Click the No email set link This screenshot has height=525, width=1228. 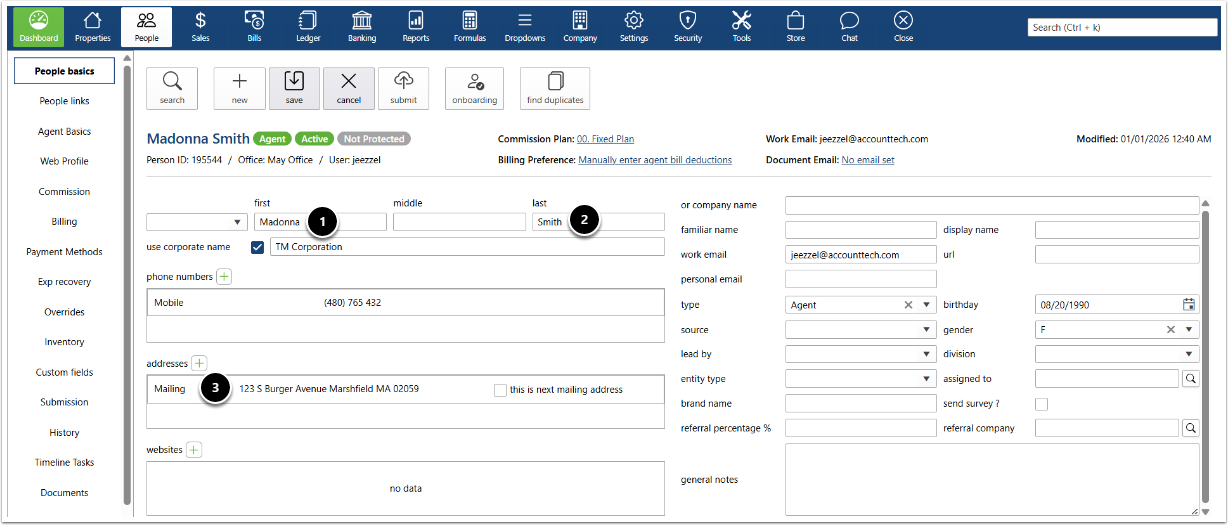(x=867, y=160)
